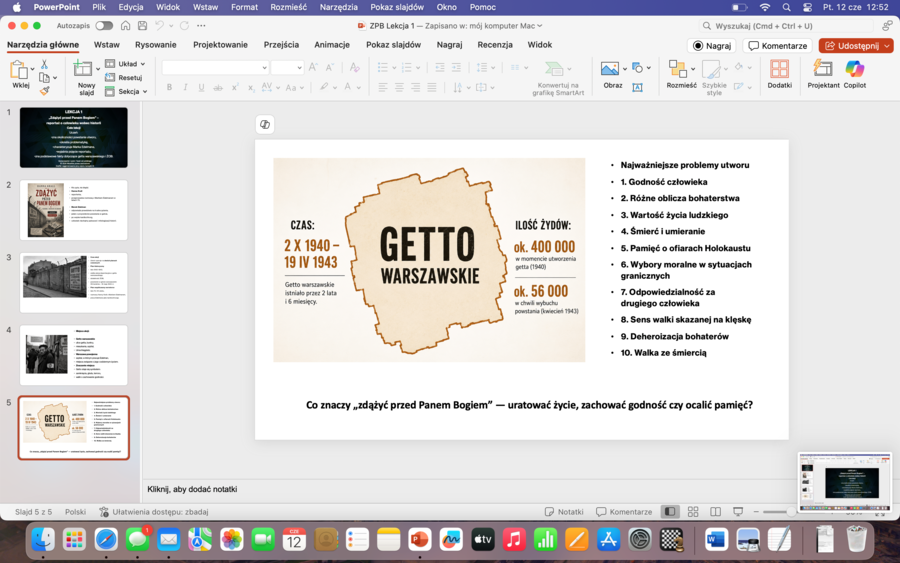This screenshot has width=900, height=563.
Task: Switch to the Recenzja tab
Action: click(x=495, y=45)
